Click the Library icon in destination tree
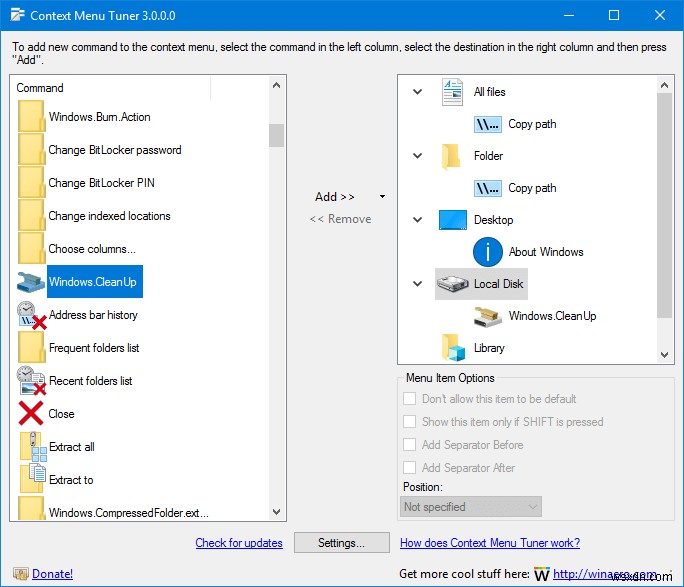This screenshot has width=684, height=587. (453, 348)
